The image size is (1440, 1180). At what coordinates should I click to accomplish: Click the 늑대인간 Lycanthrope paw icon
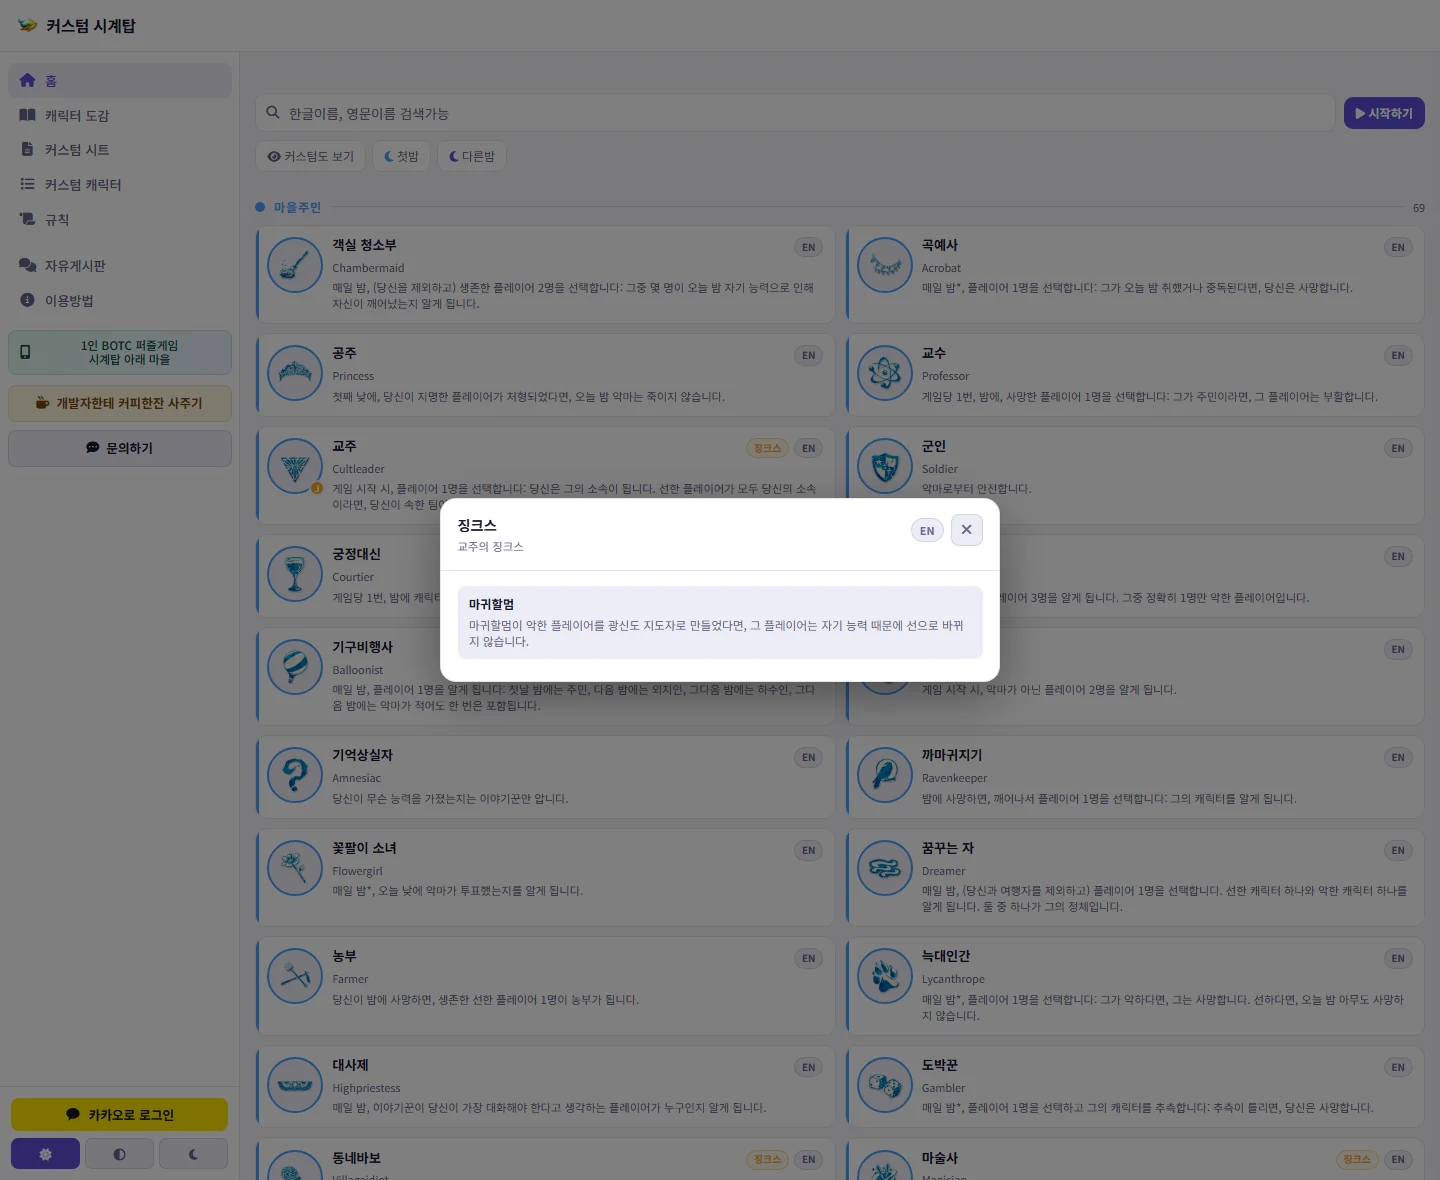(x=885, y=976)
